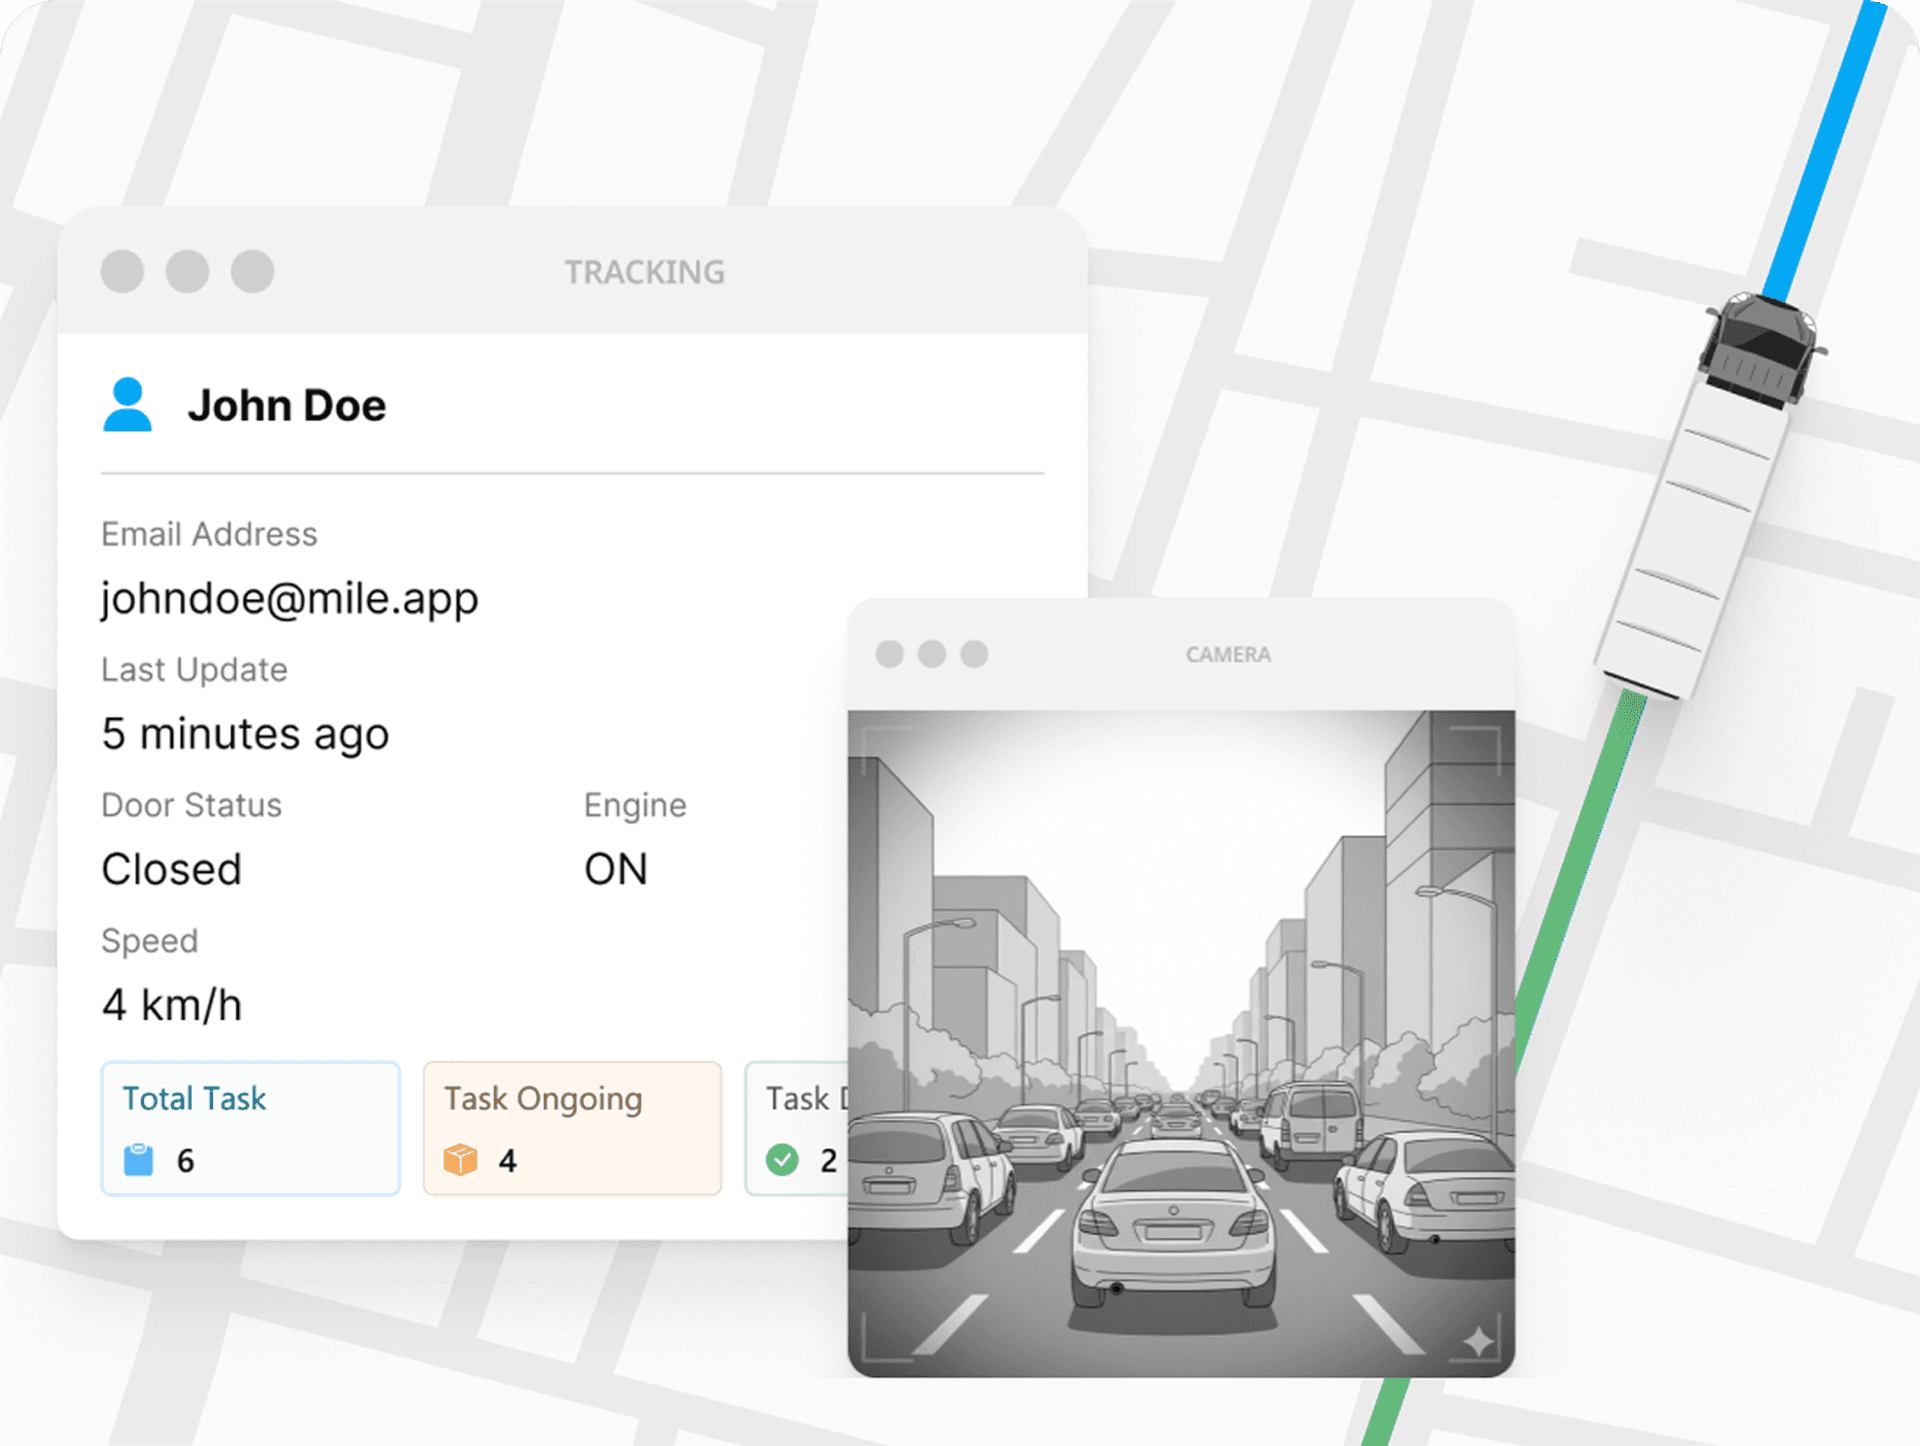Click the red traffic-light dot on Tracking window
Viewport: 1920px width, 1446px height.
click(x=122, y=271)
